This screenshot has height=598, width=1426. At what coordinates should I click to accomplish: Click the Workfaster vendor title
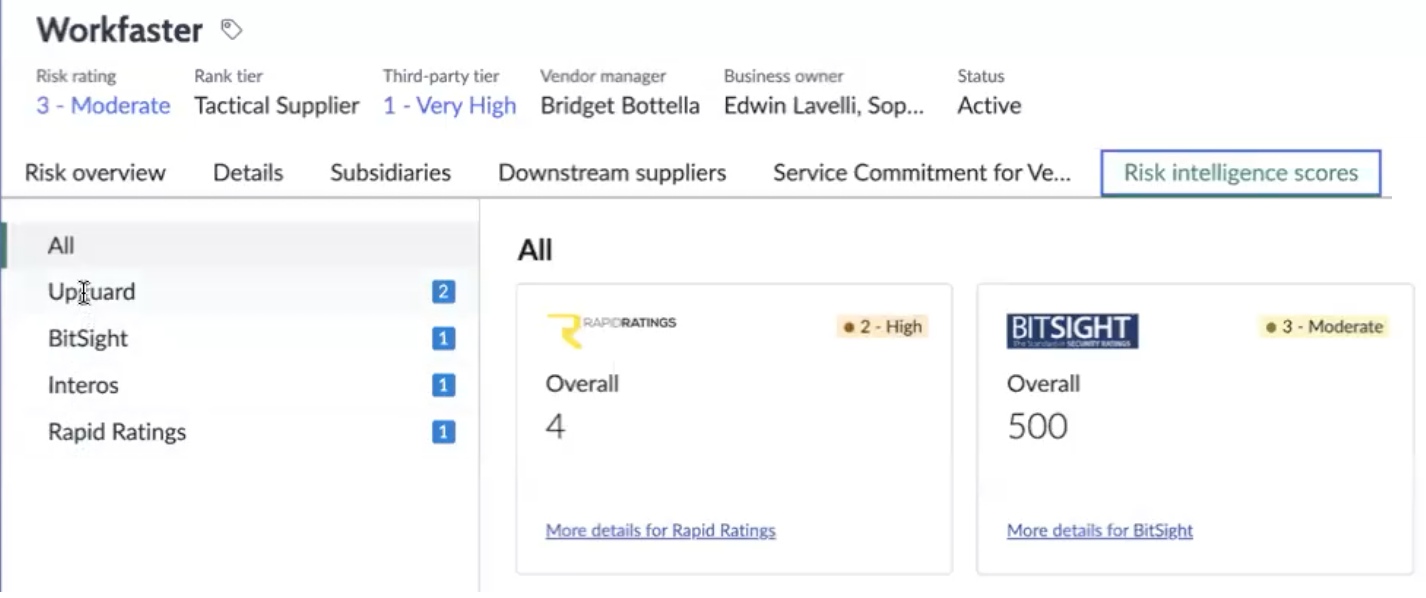point(120,30)
